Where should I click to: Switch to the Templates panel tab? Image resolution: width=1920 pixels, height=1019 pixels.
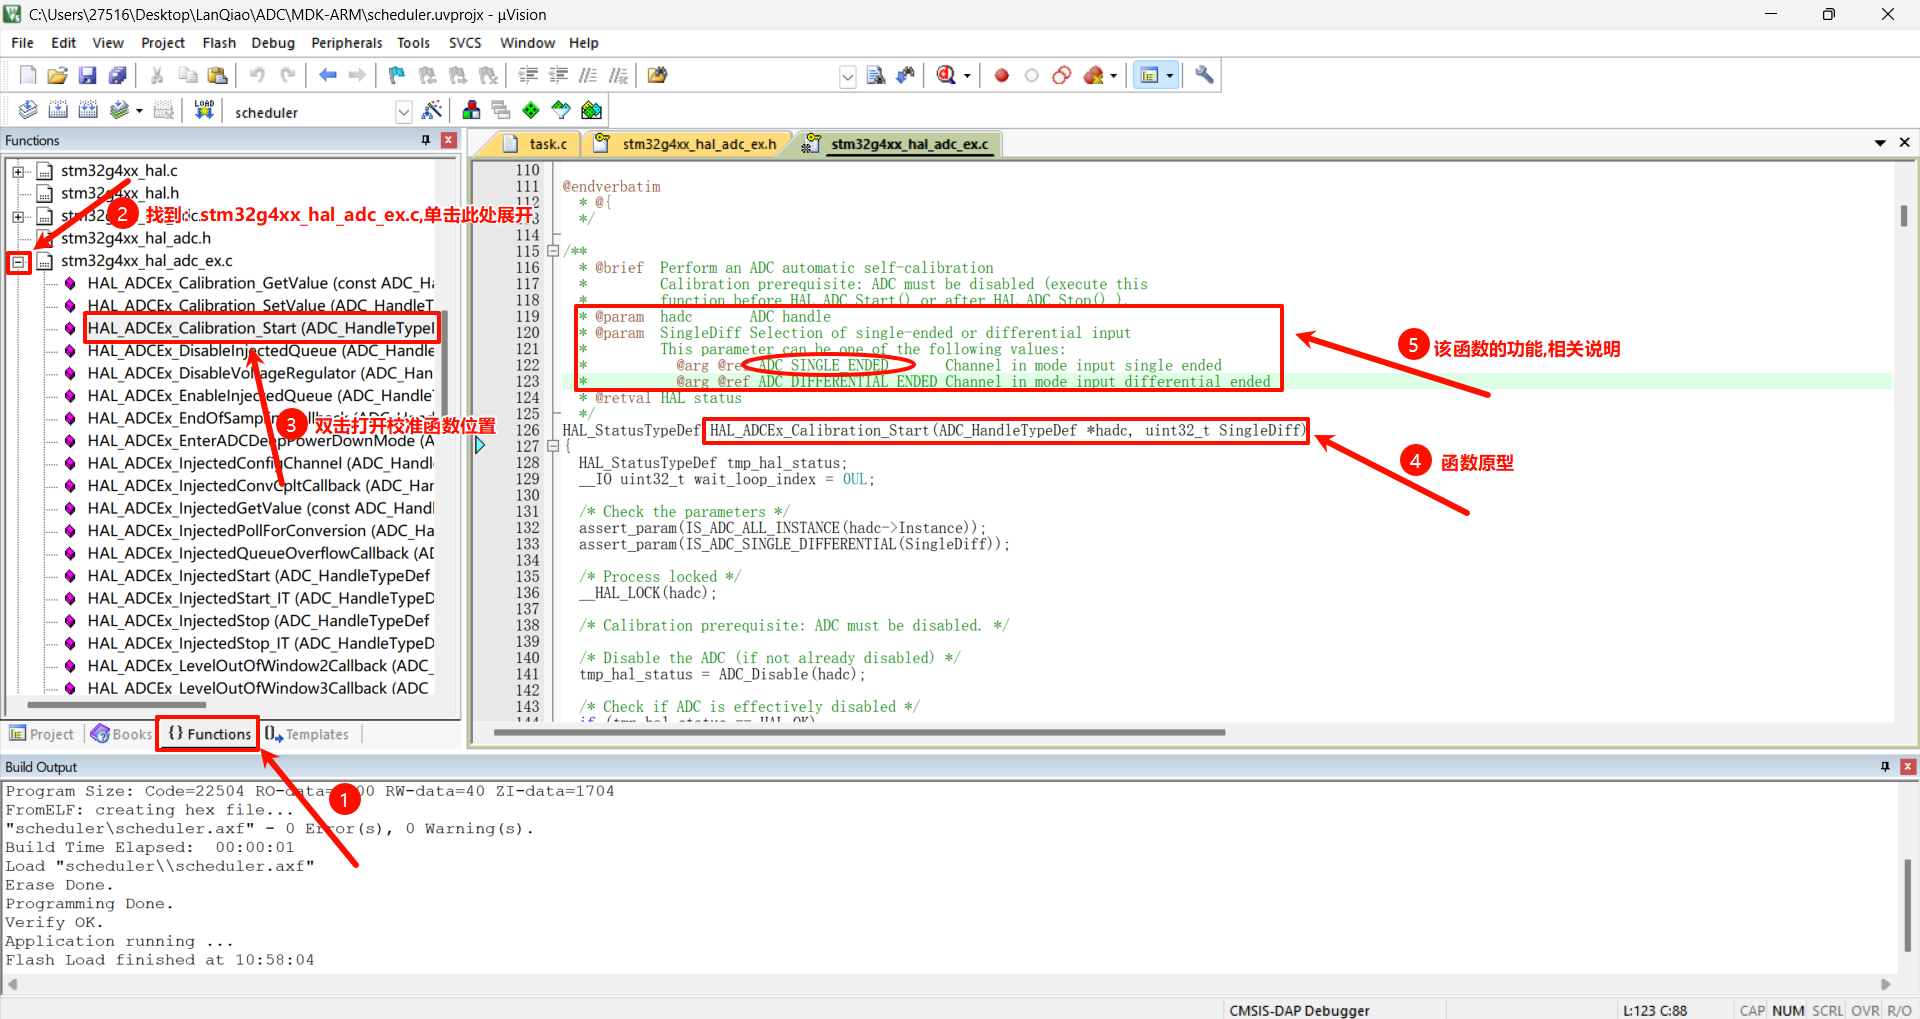click(x=307, y=734)
